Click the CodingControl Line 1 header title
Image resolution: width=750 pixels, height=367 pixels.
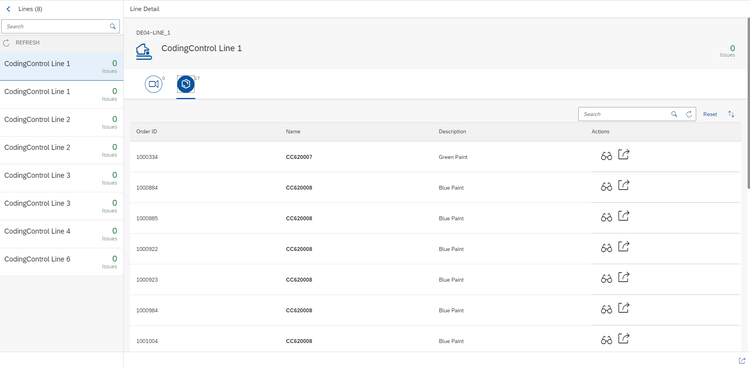tap(201, 48)
